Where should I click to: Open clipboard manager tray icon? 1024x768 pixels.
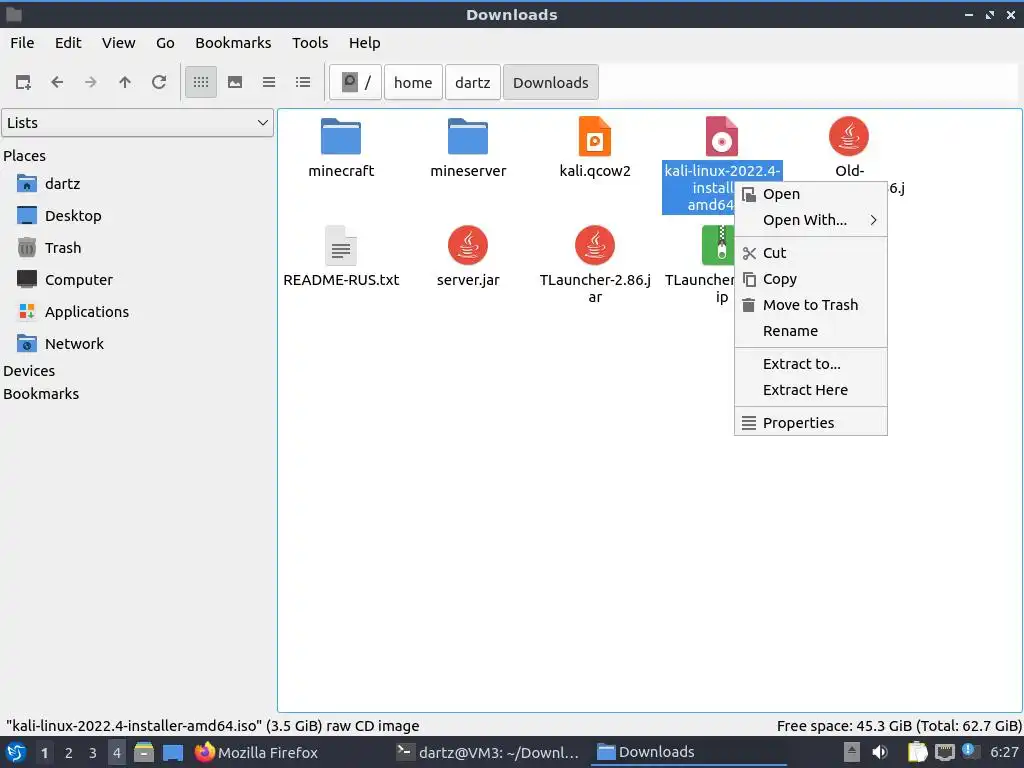coord(917,752)
